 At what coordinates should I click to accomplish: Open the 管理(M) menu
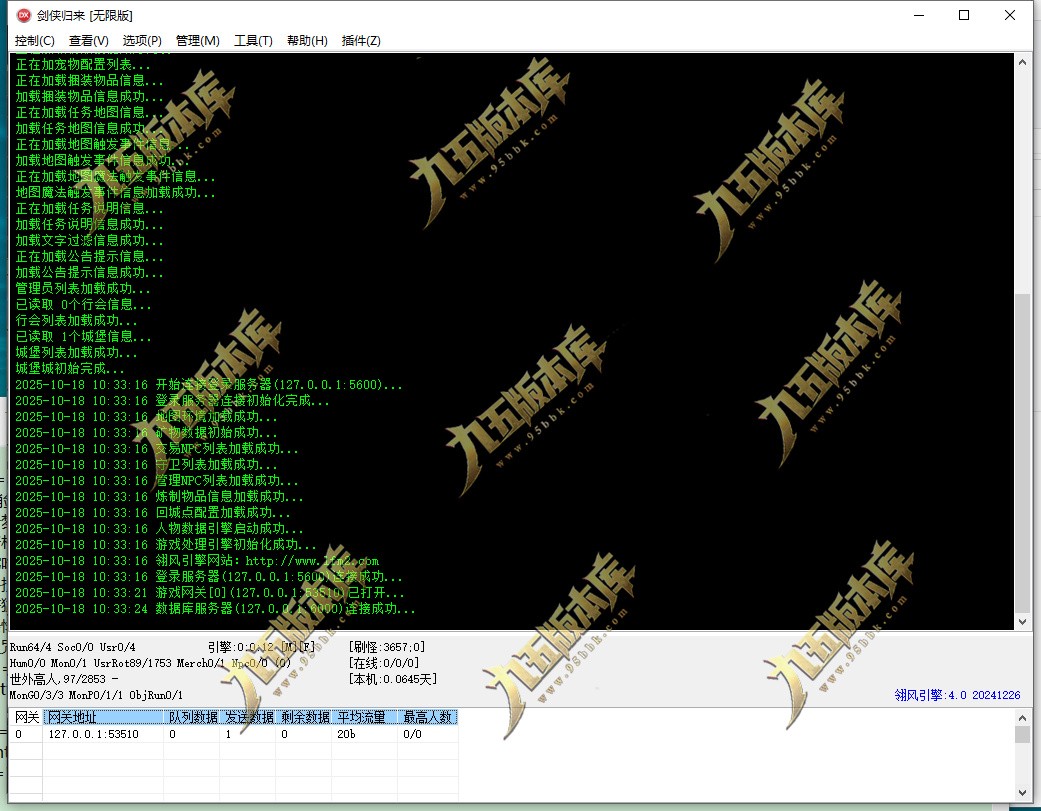(197, 40)
